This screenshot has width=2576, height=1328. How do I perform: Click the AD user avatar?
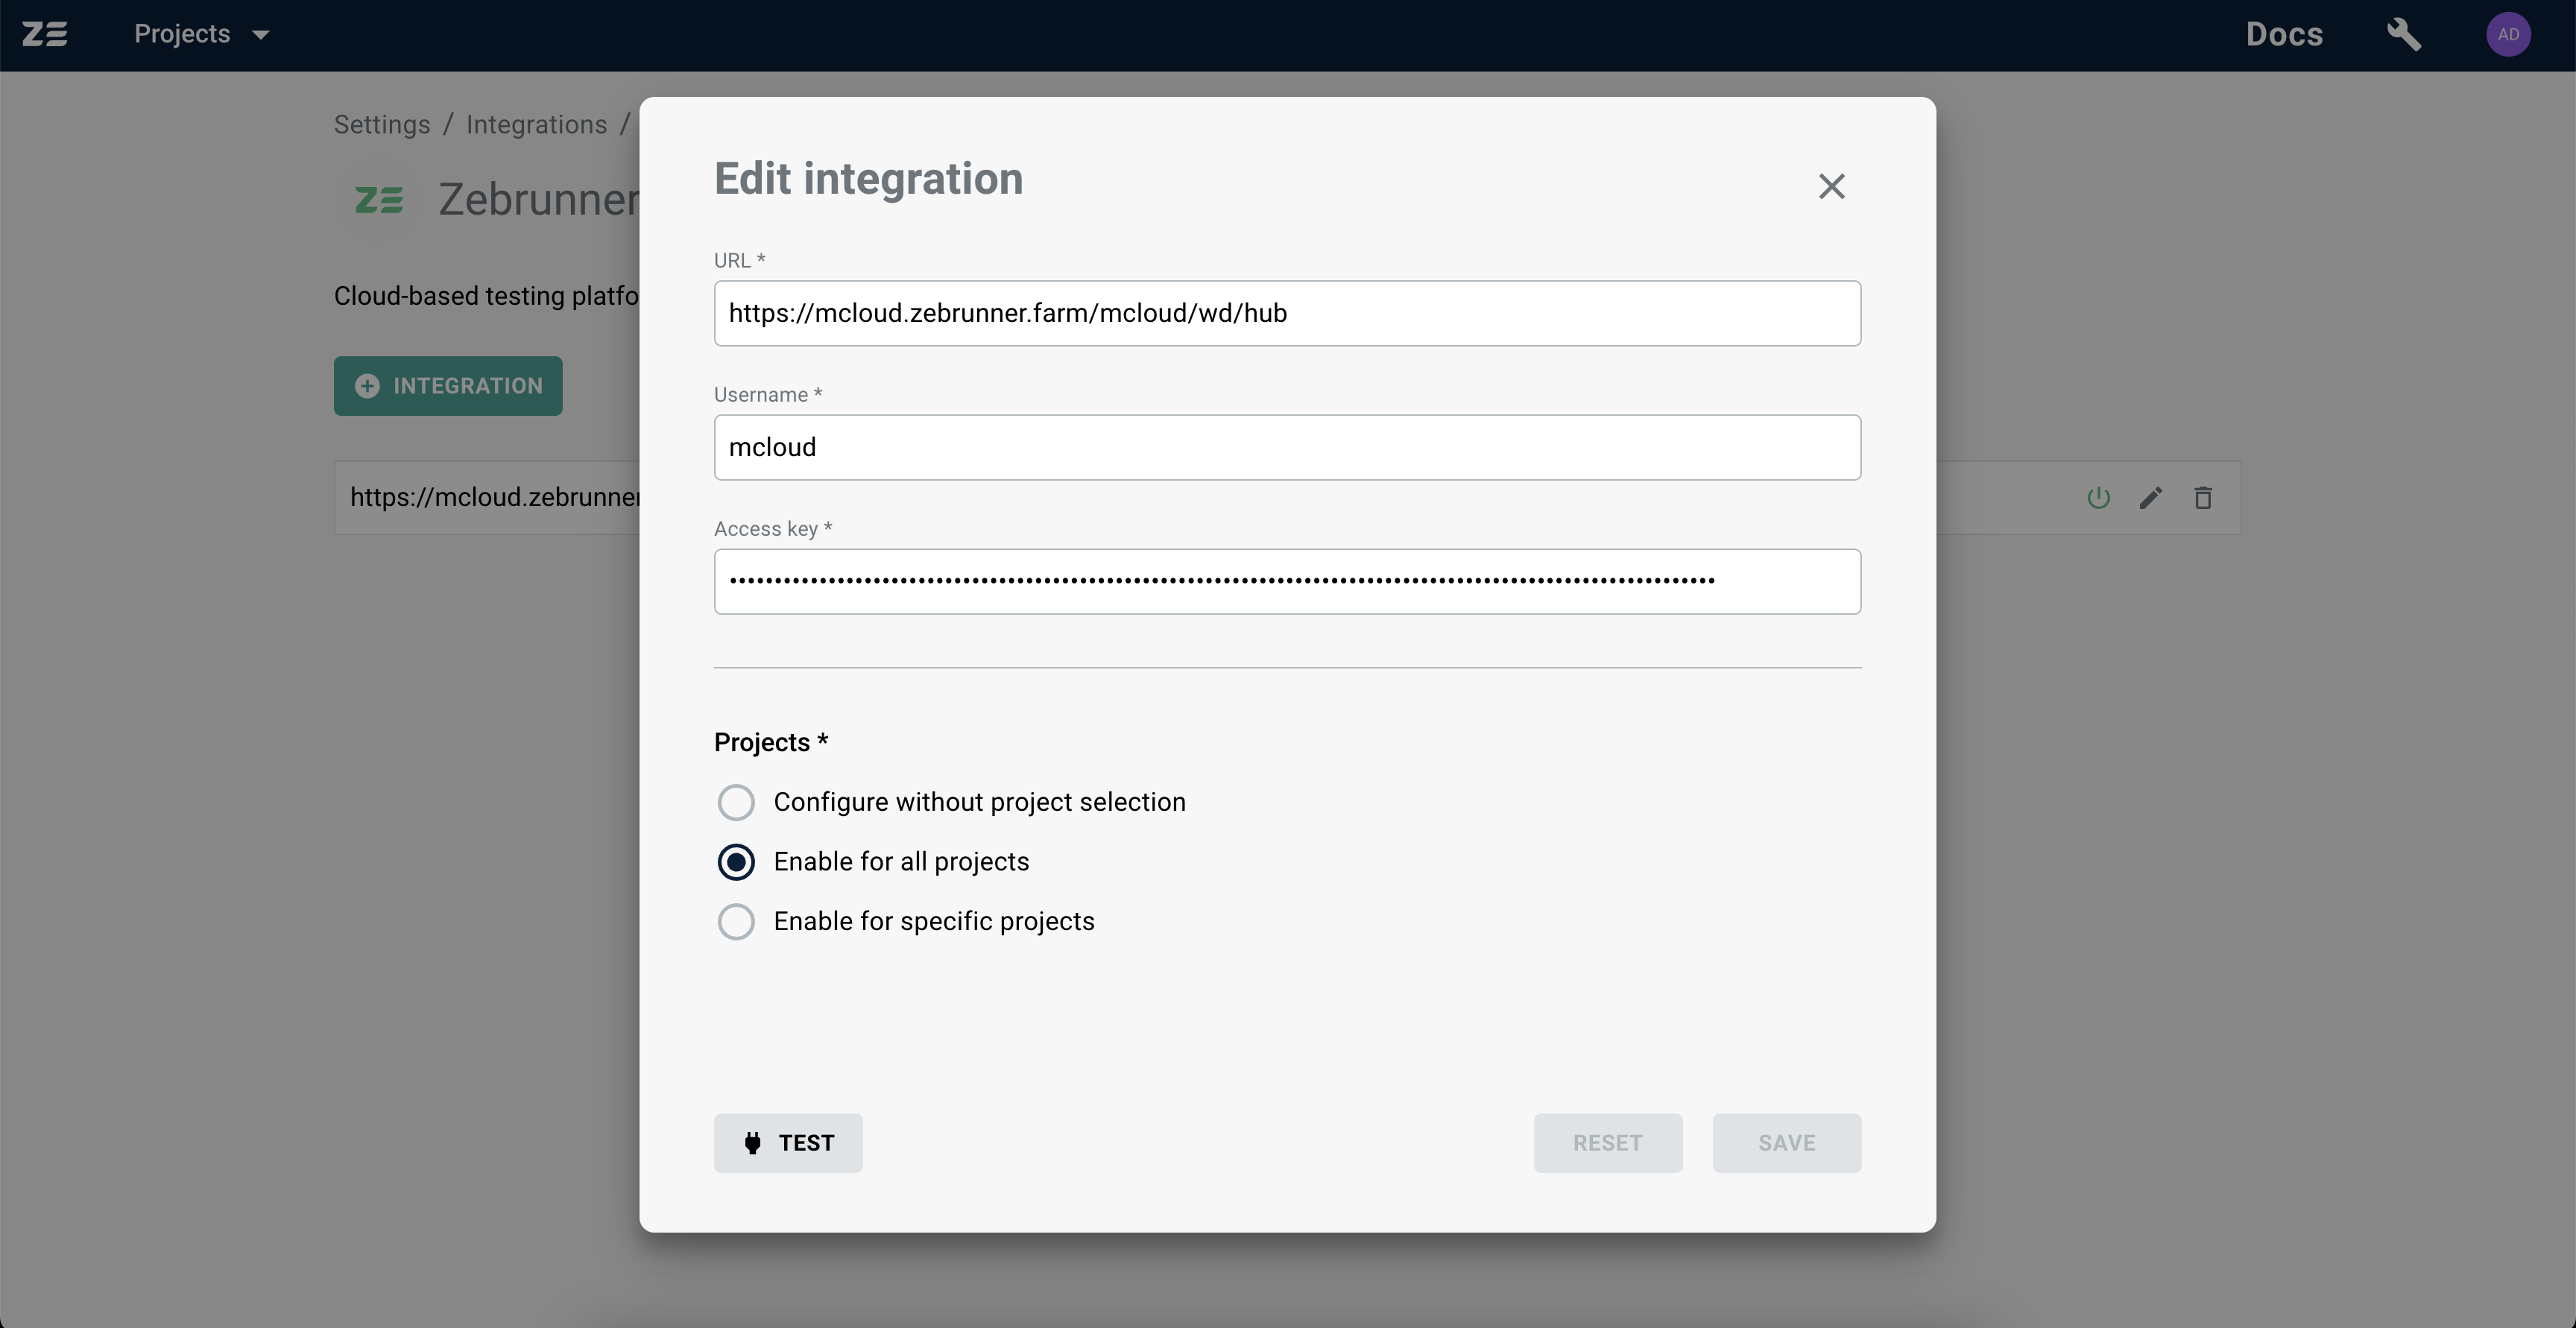(2508, 34)
